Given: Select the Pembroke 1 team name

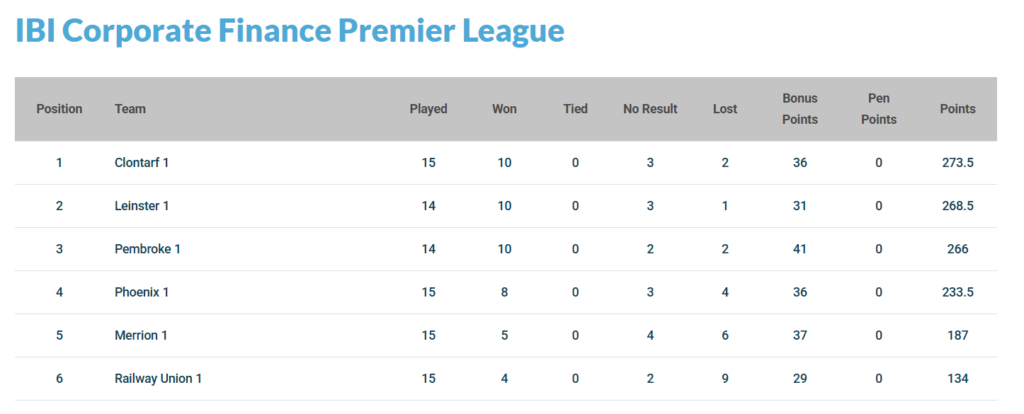Looking at the screenshot, I should (147, 248).
